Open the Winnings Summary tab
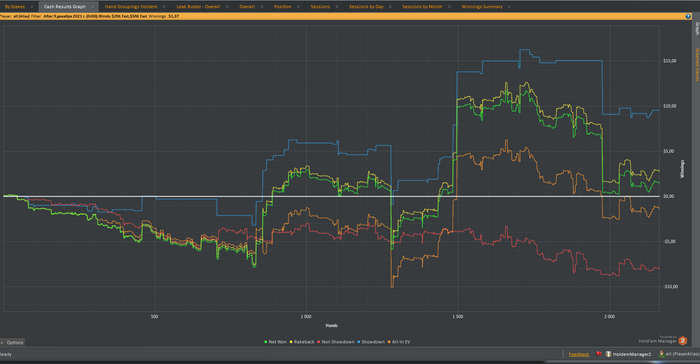 (x=482, y=7)
